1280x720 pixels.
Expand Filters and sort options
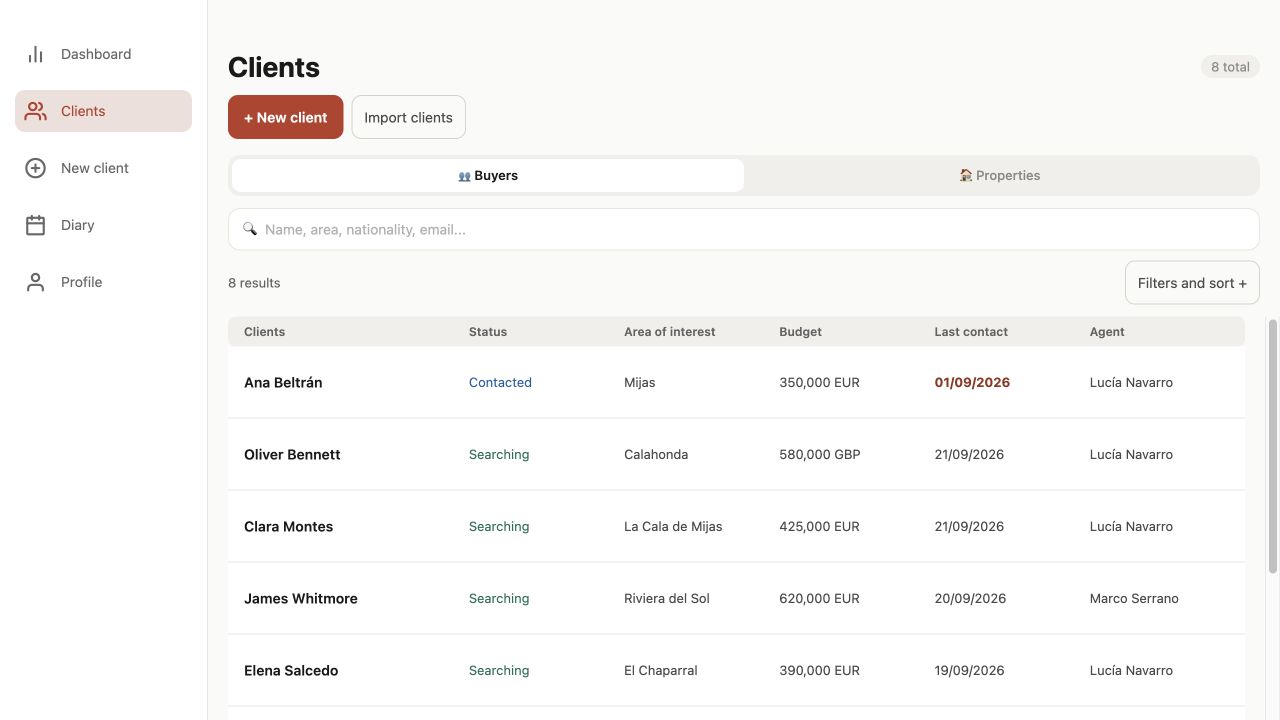pyautogui.click(x=1192, y=283)
